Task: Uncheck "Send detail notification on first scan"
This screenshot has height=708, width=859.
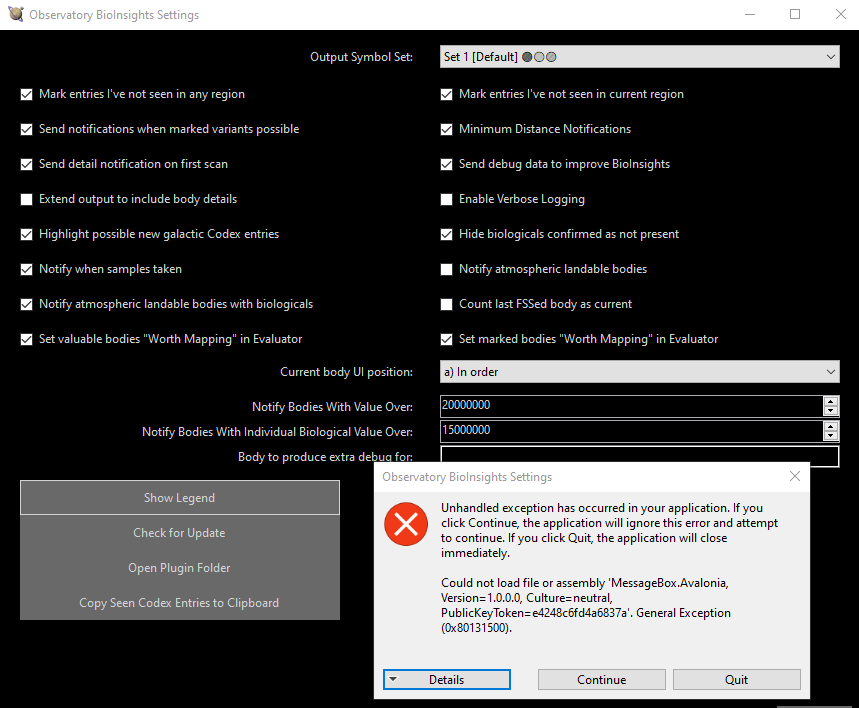Action: pos(26,164)
